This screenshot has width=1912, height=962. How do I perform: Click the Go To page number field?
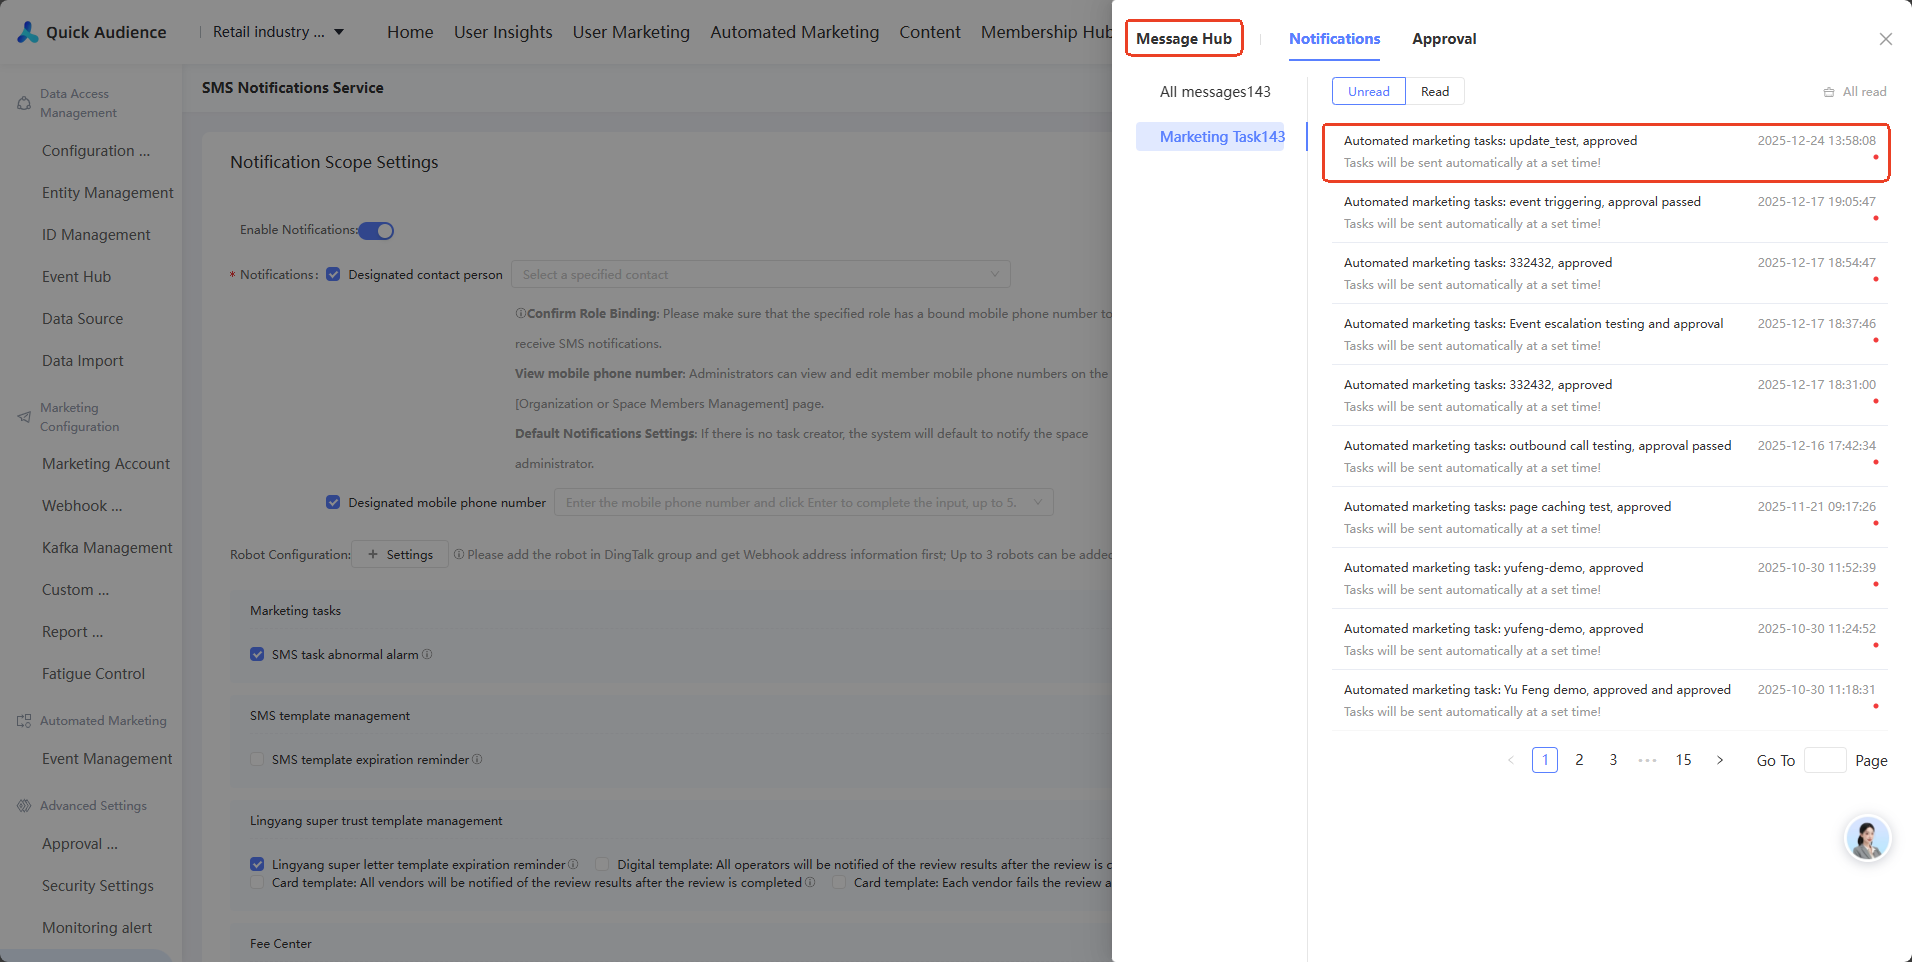click(1825, 760)
